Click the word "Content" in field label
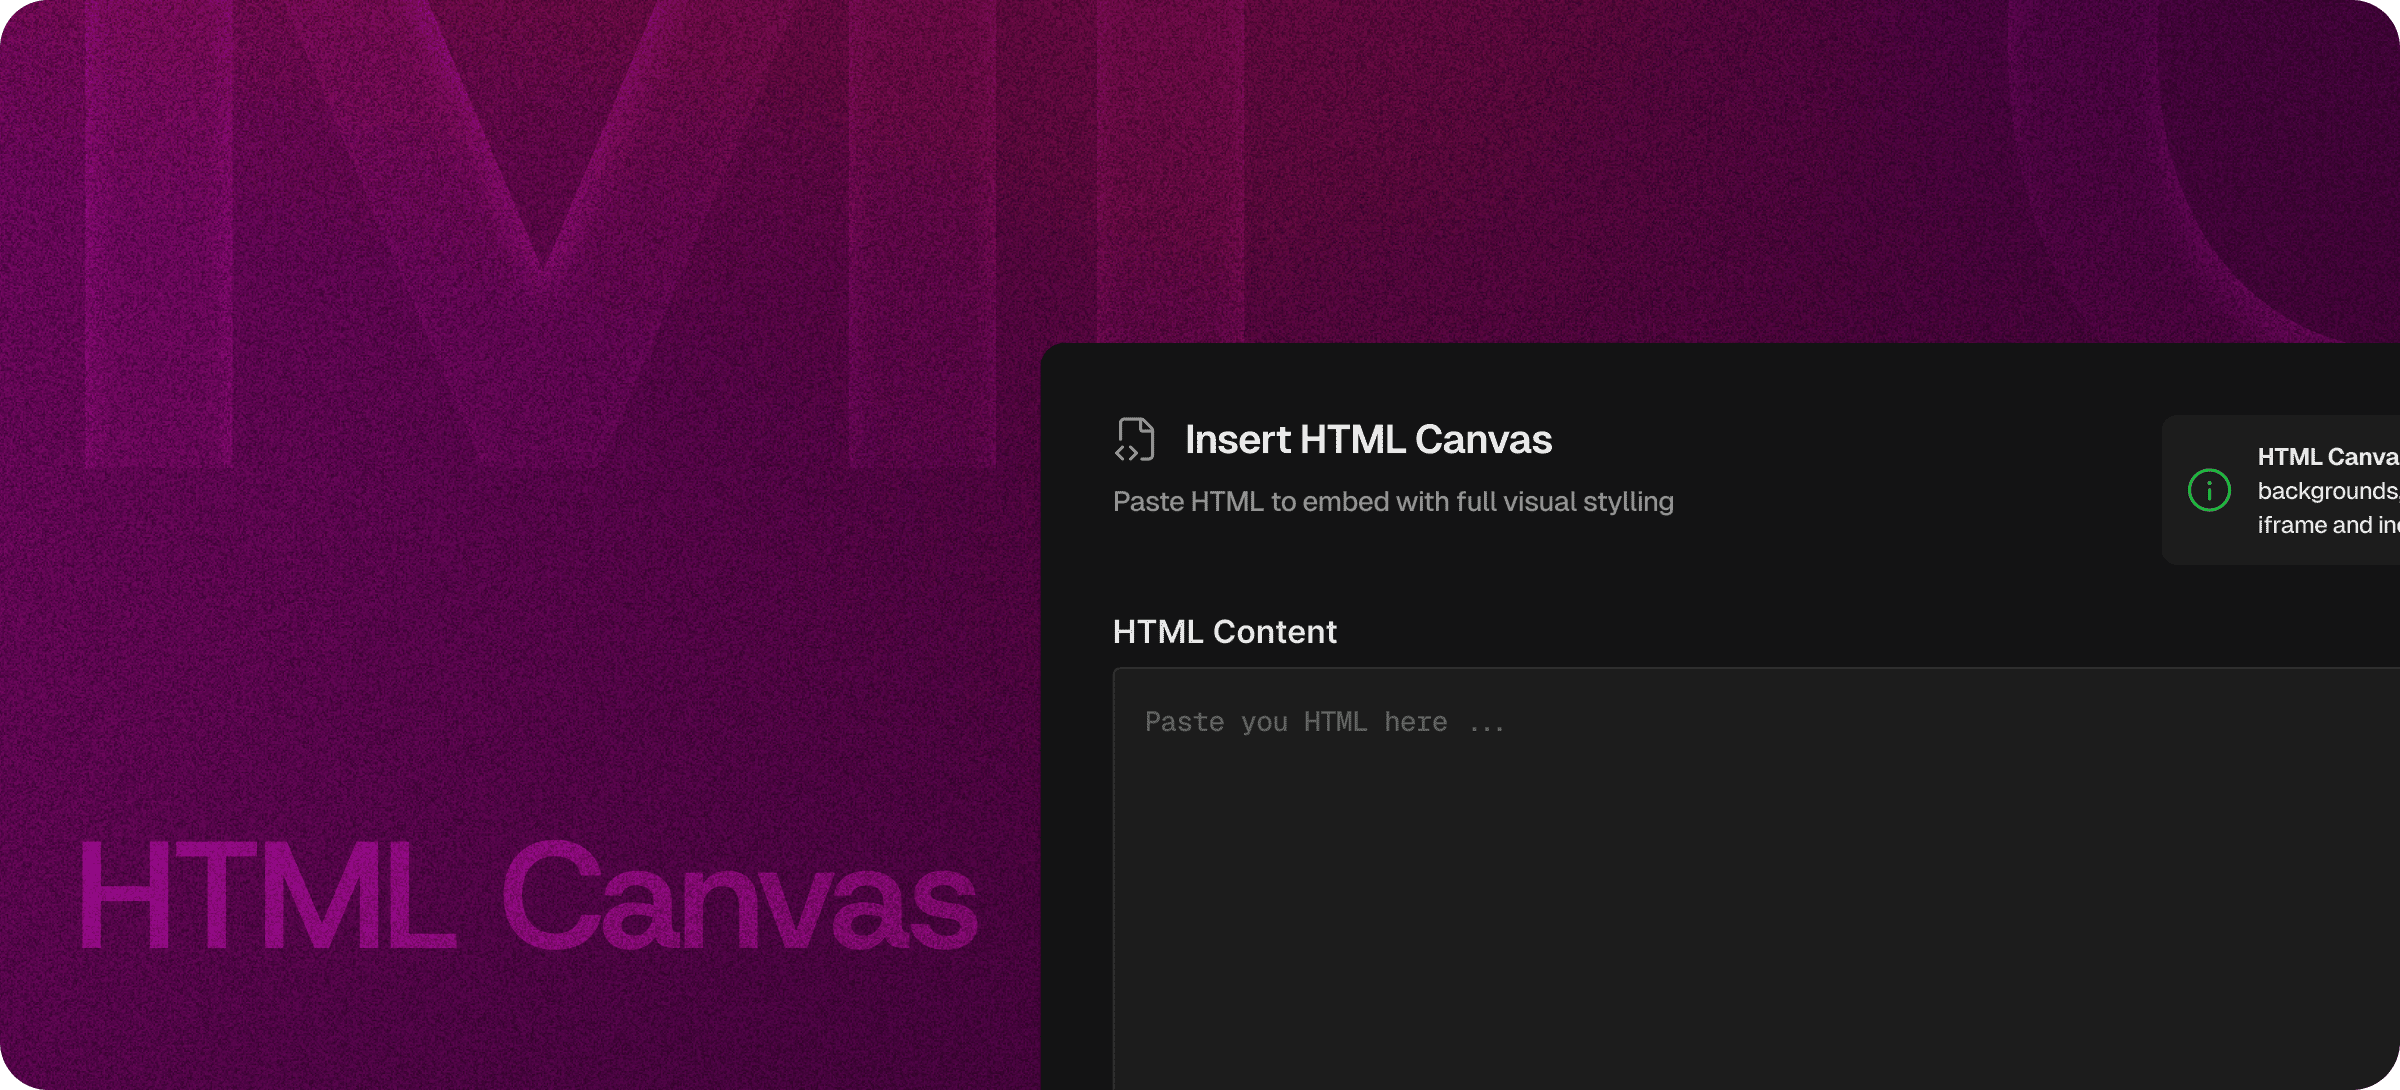Screen dimensions: 2400x1090 click(1274, 632)
